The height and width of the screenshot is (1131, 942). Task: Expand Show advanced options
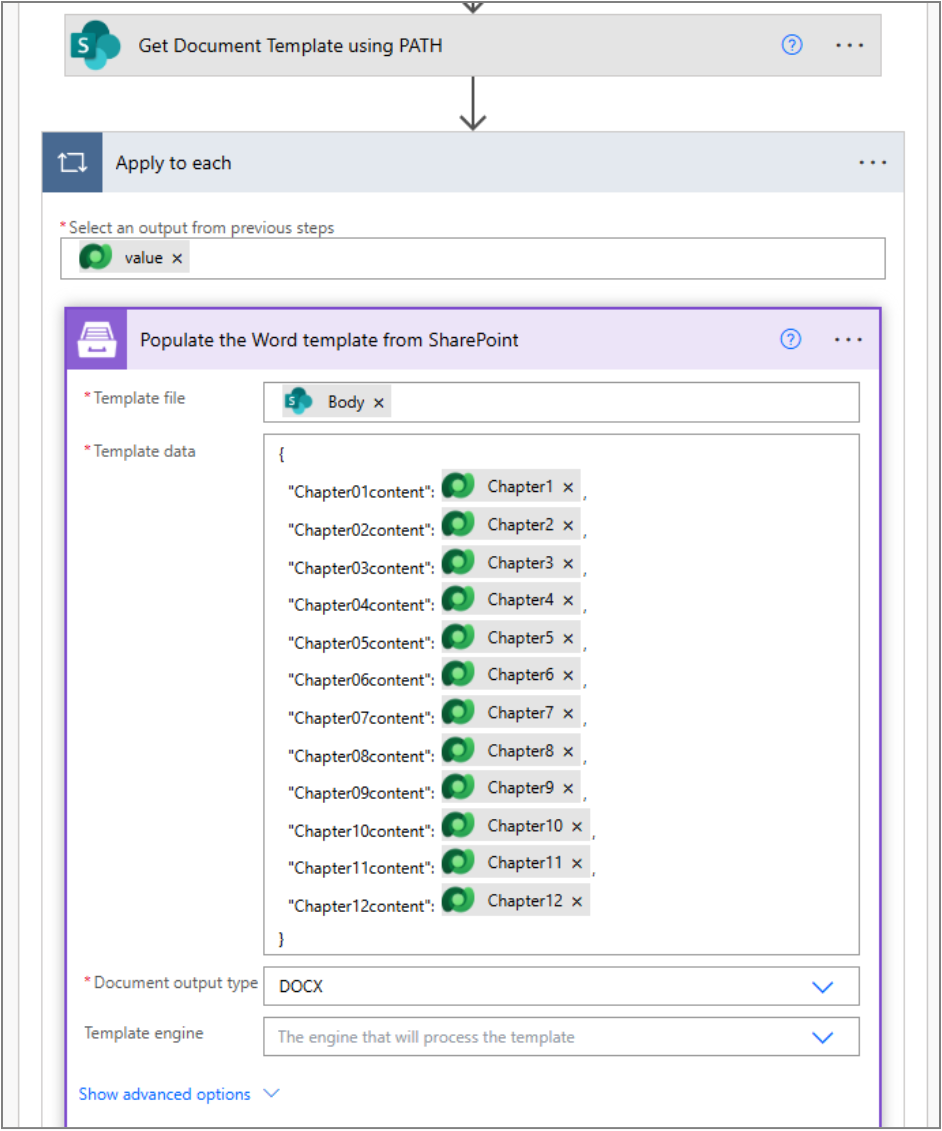tap(179, 1094)
